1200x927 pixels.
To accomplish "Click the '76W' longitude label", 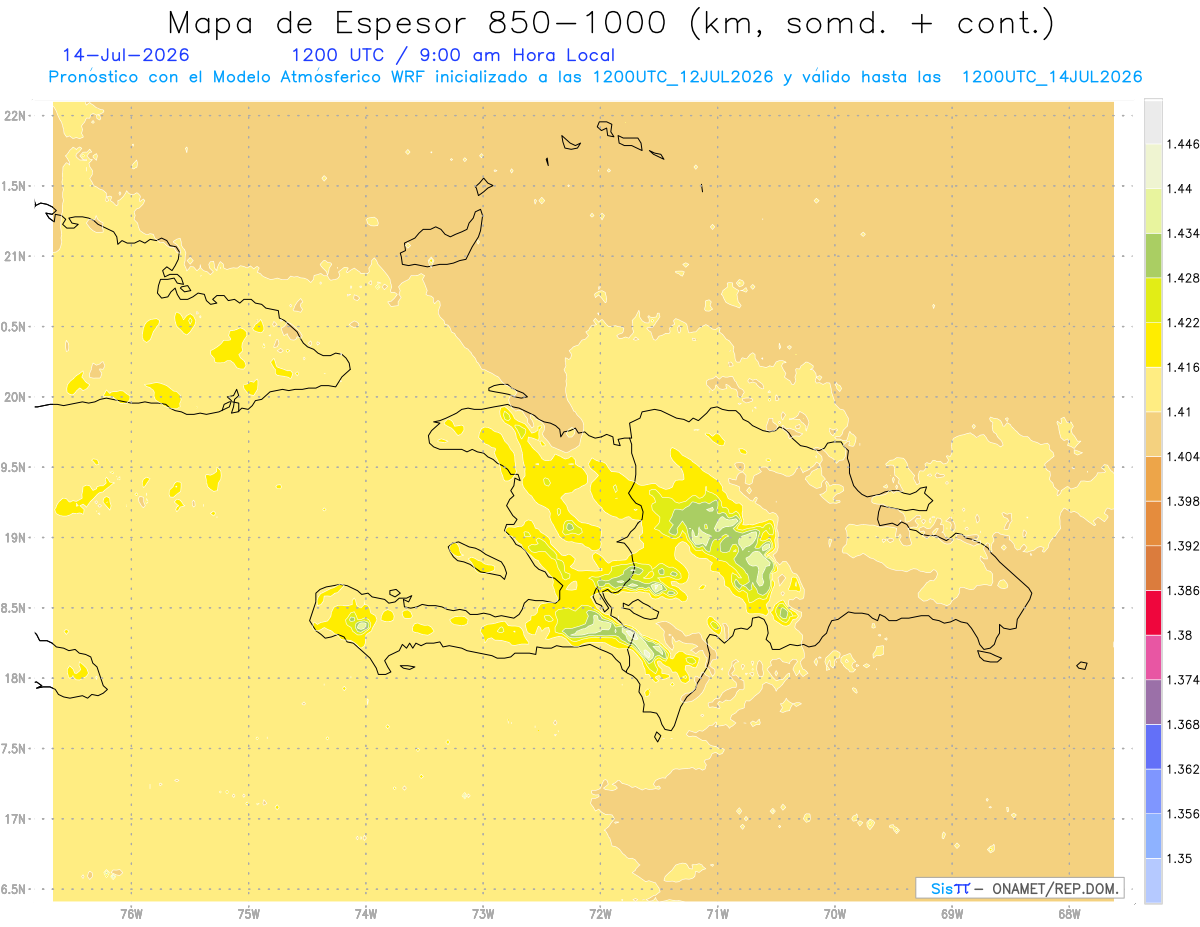I will click(x=131, y=914).
